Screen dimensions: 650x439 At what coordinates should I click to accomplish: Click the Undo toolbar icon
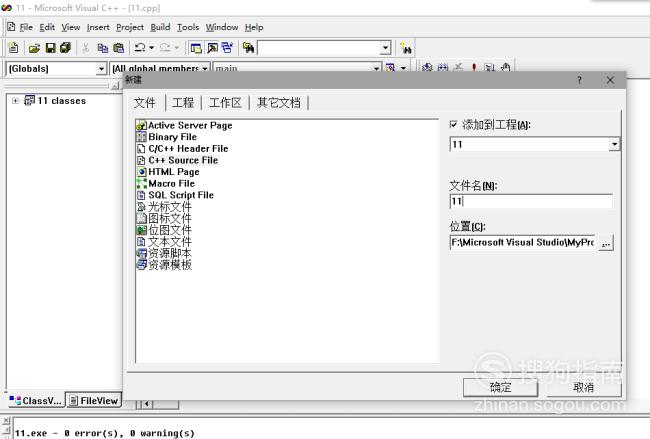140,48
